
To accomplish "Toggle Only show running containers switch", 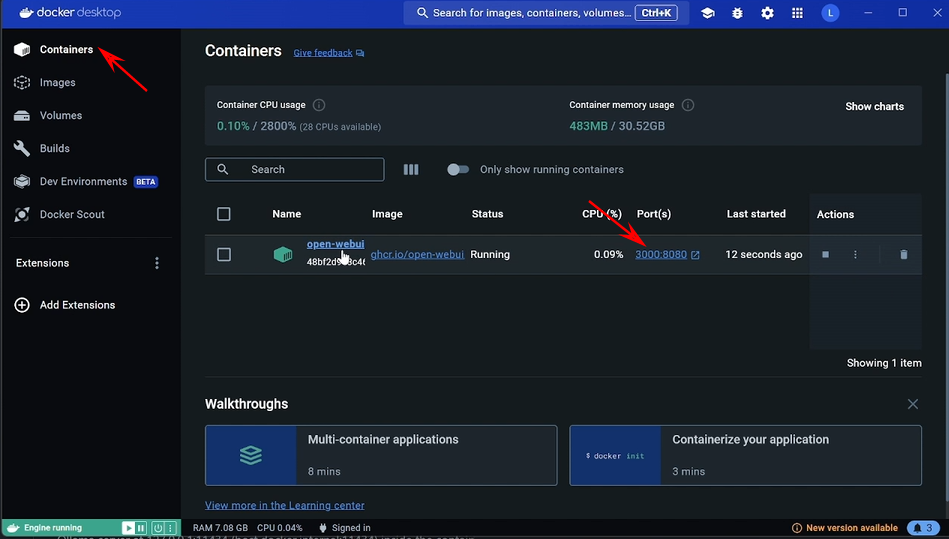I will 458,170.
